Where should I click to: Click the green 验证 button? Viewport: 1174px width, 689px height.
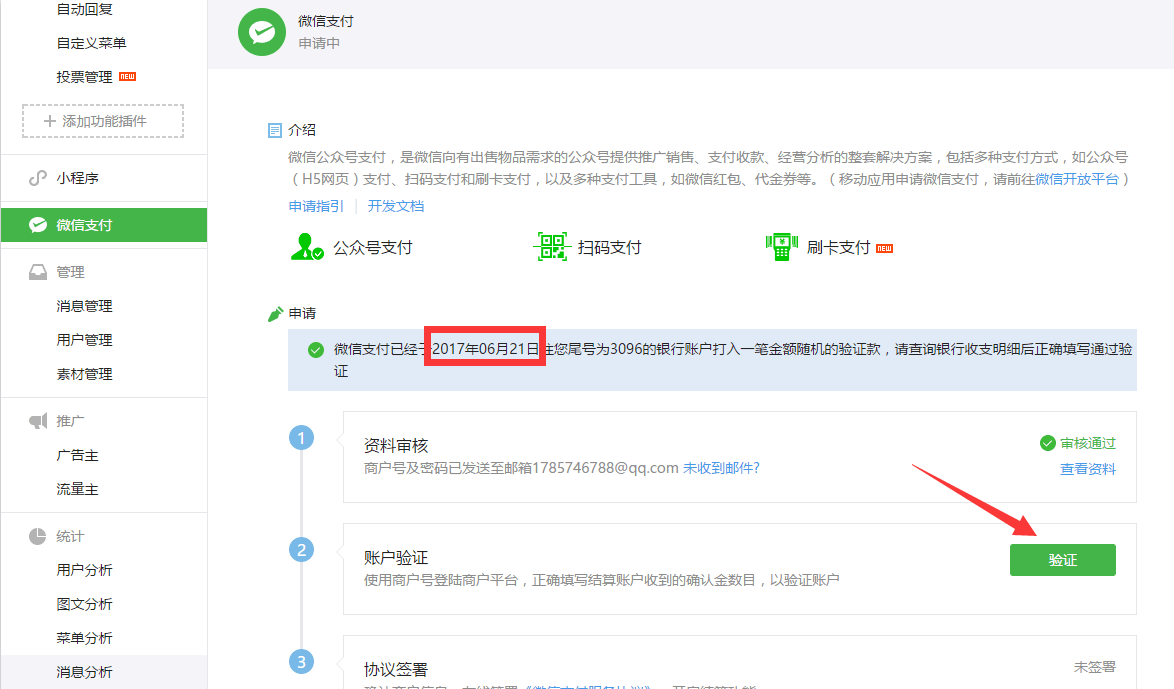point(1062,560)
